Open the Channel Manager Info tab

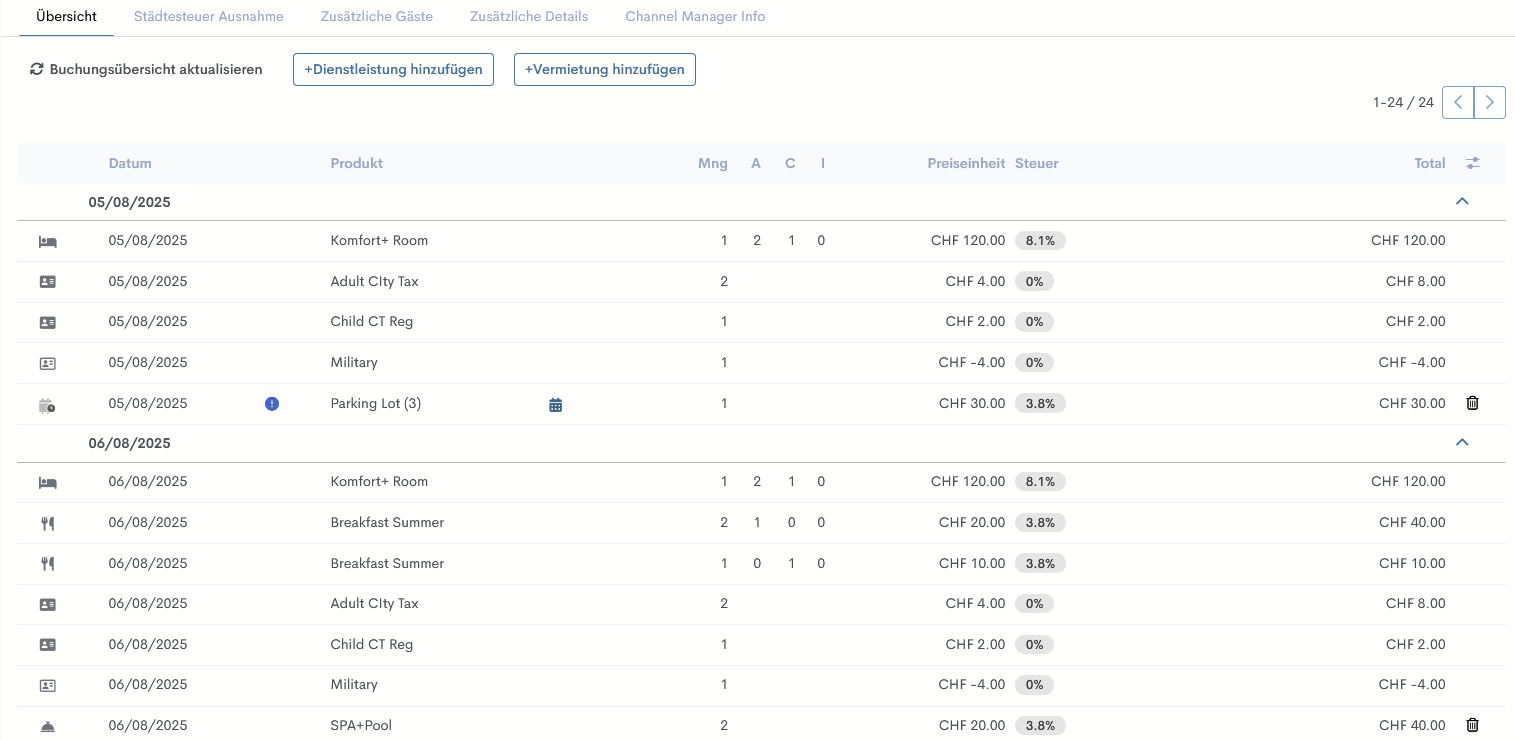[695, 17]
